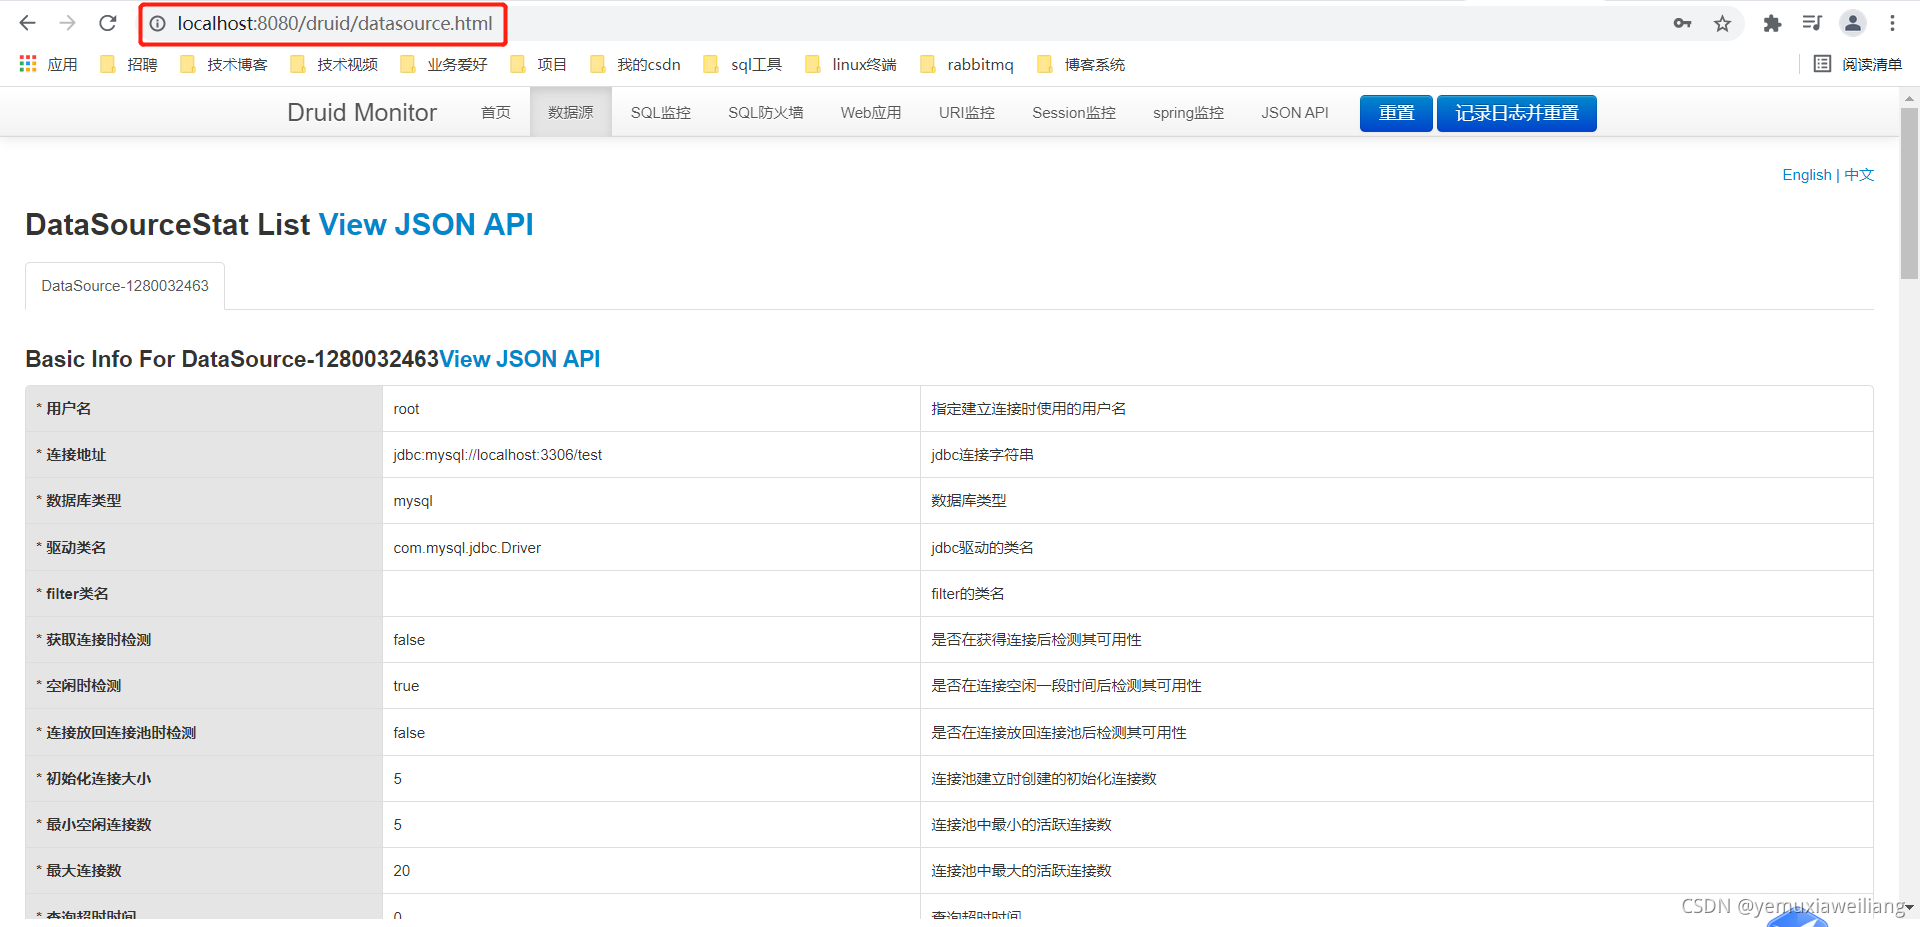Image resolution: width=1920 pixels, height=927 pixels.
Task: Click the description 指定建立连接时使用的用户名
Action: (1029, 409)
